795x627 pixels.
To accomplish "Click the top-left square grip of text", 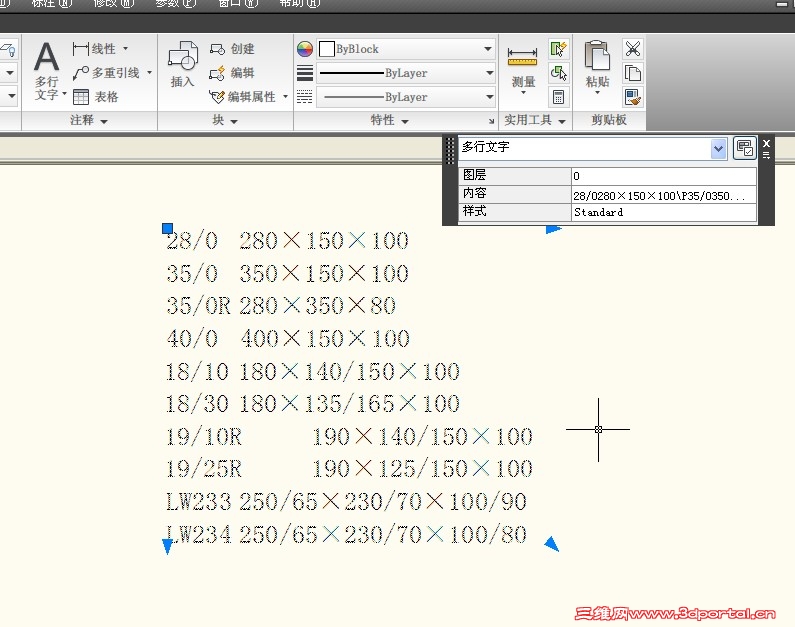I will 167,229.
